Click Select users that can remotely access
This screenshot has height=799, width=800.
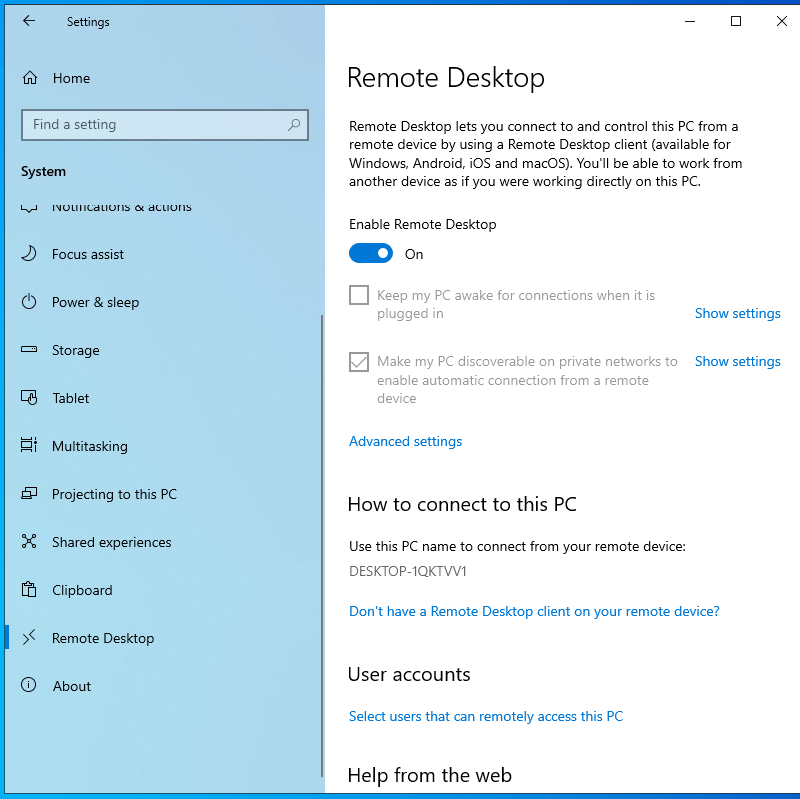[486, 716]
